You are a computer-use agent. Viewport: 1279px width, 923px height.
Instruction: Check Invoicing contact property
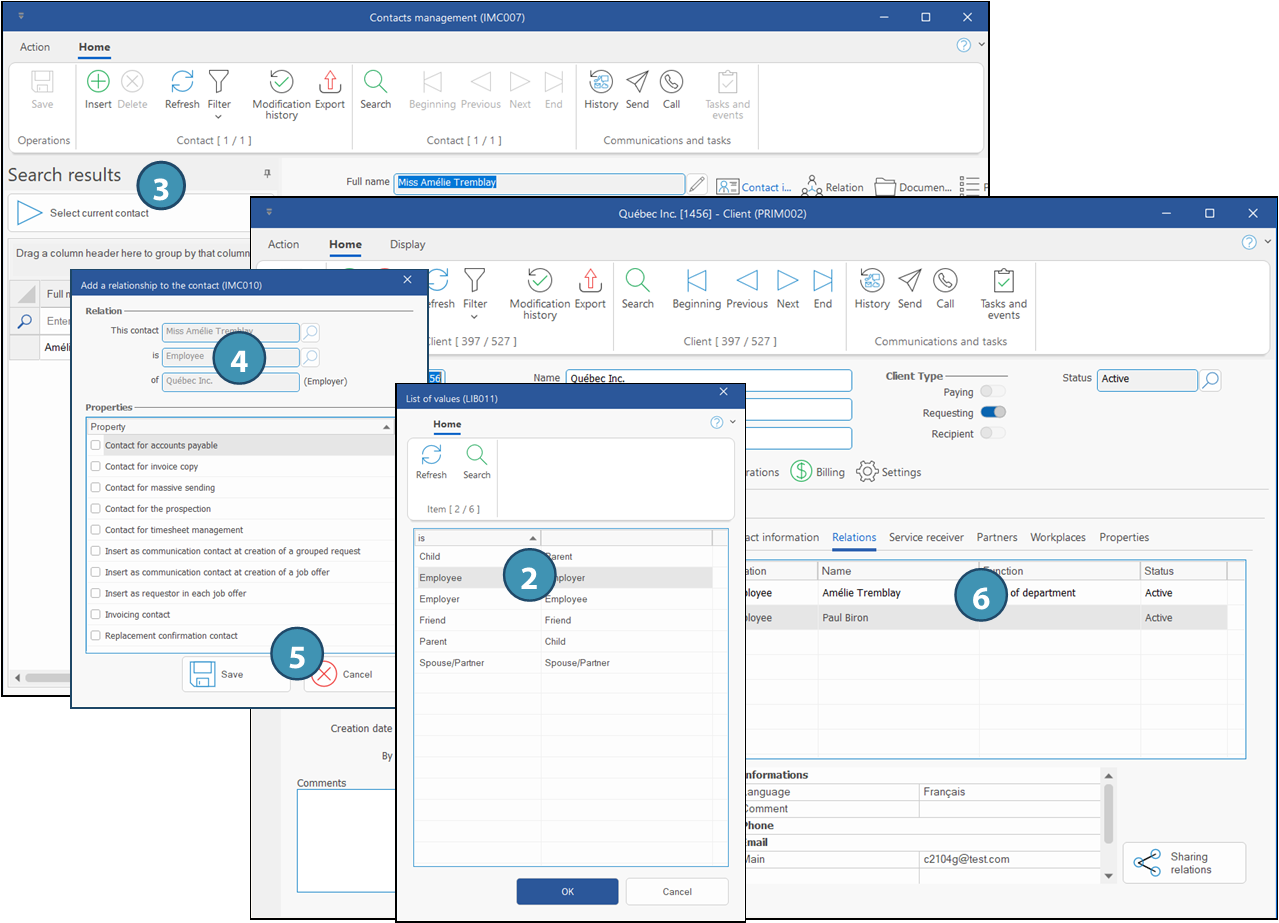95,615
